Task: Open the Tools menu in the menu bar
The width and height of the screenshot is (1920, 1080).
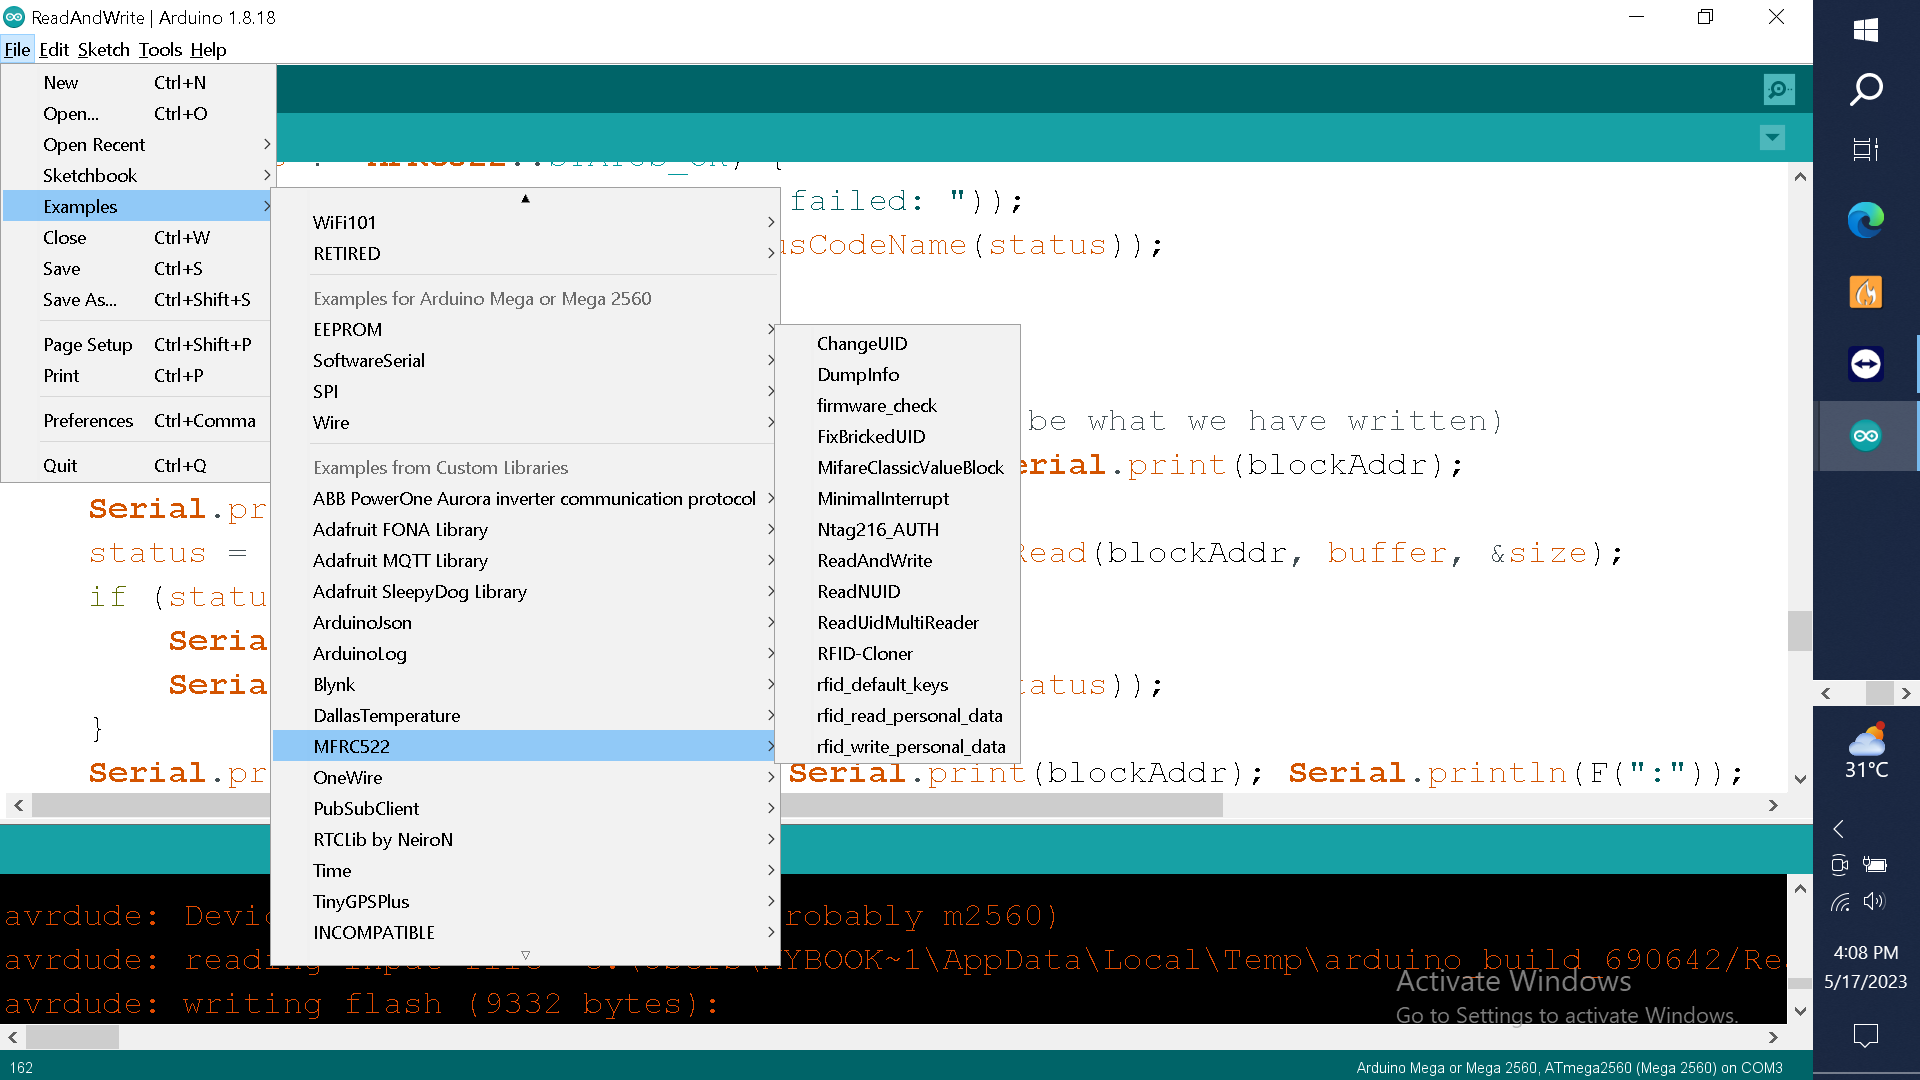Action: tap(160, 50)
